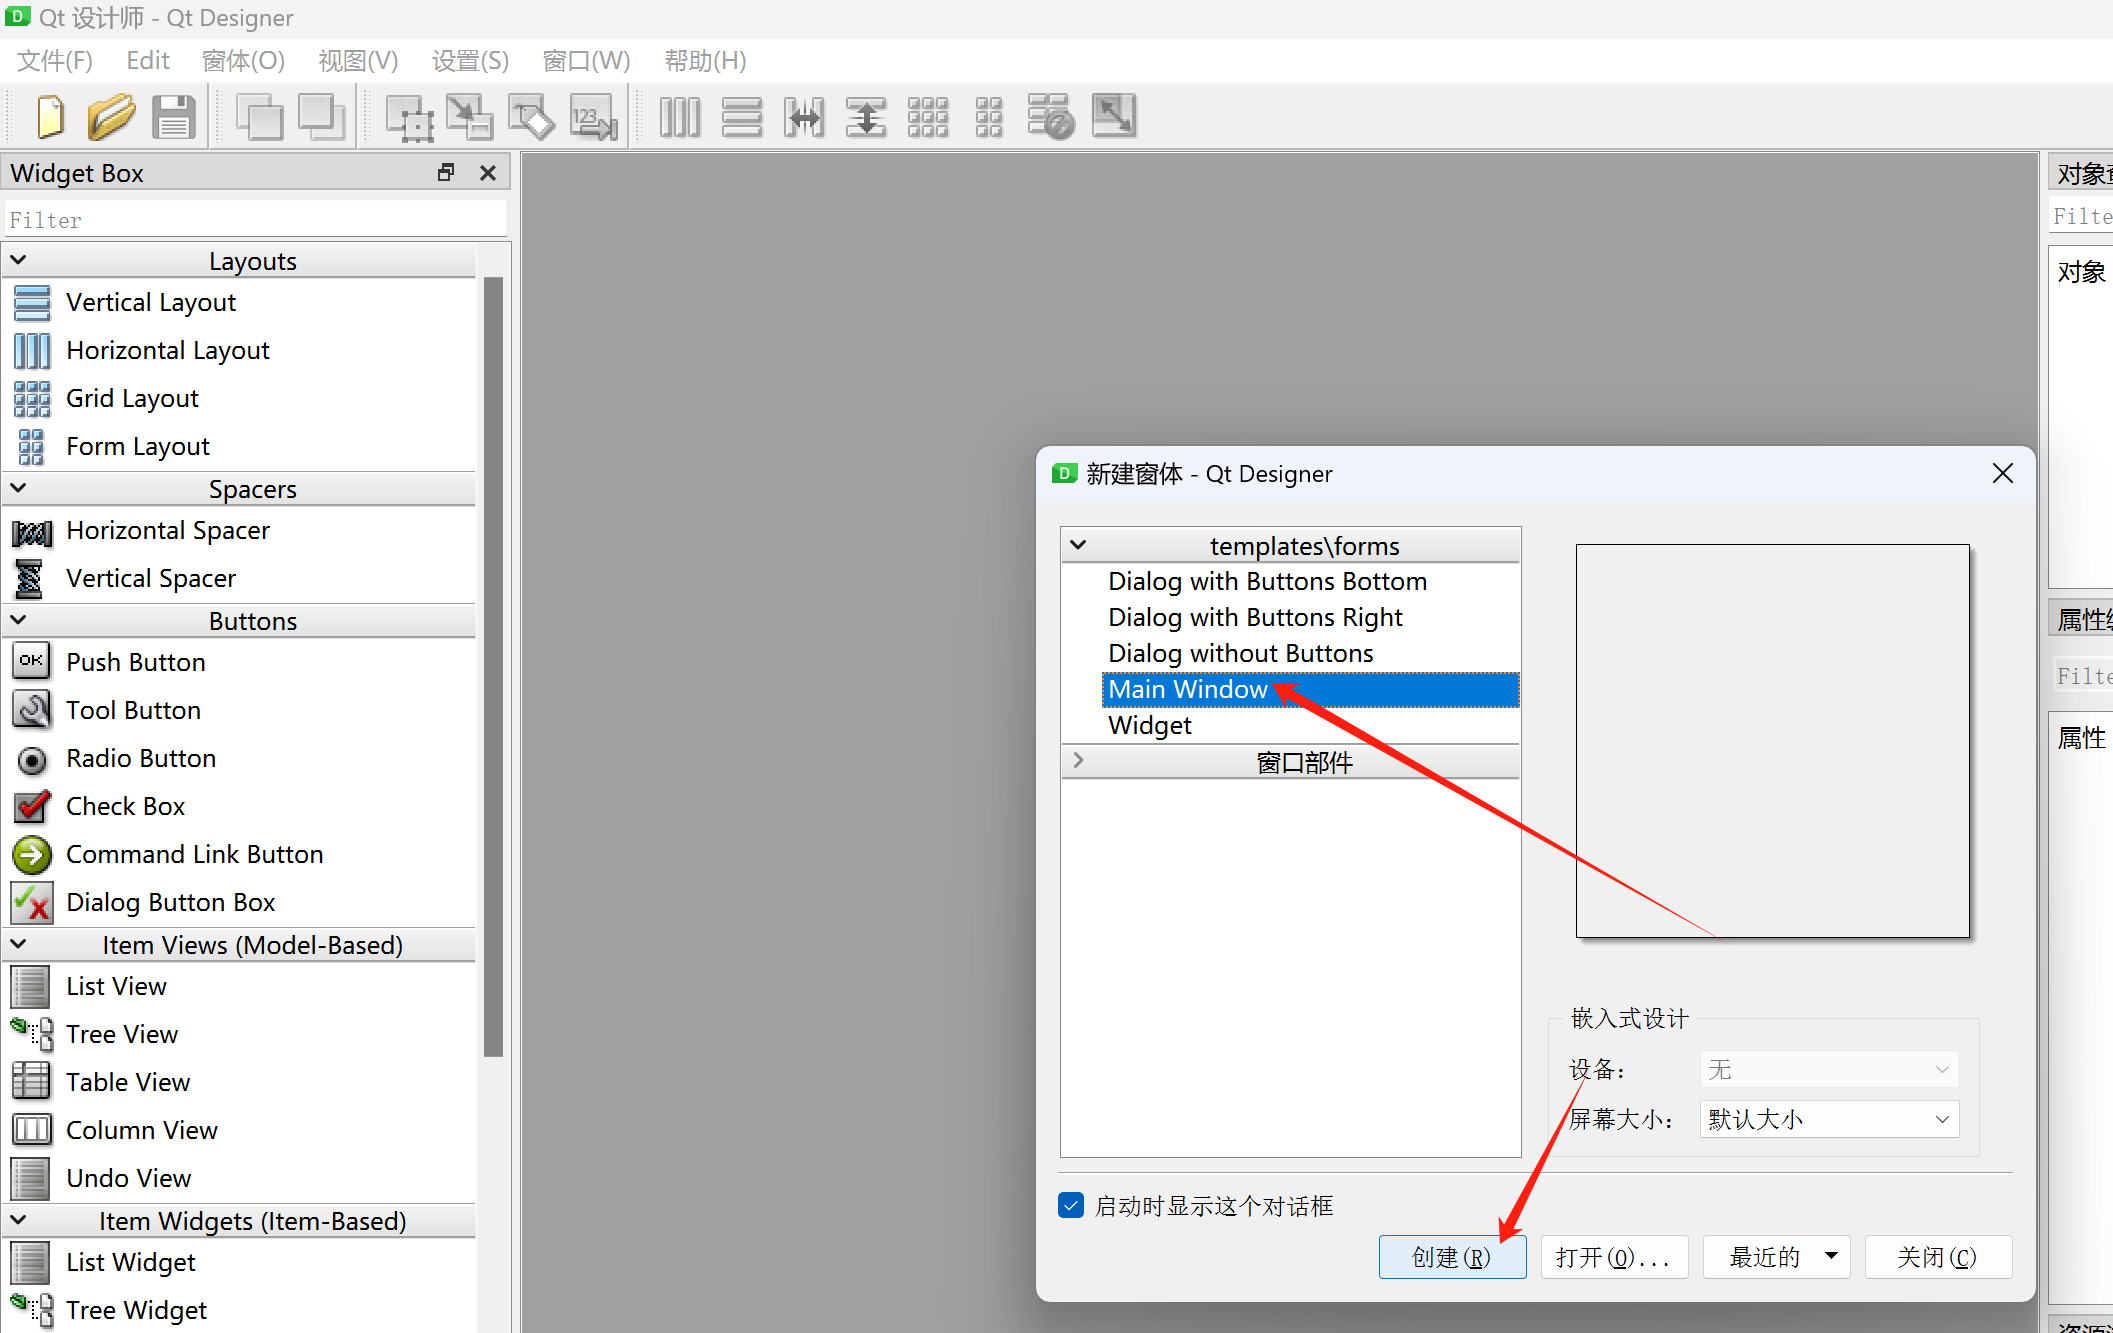
Task: Float the Widget Box panel
Action: point(446,173)
